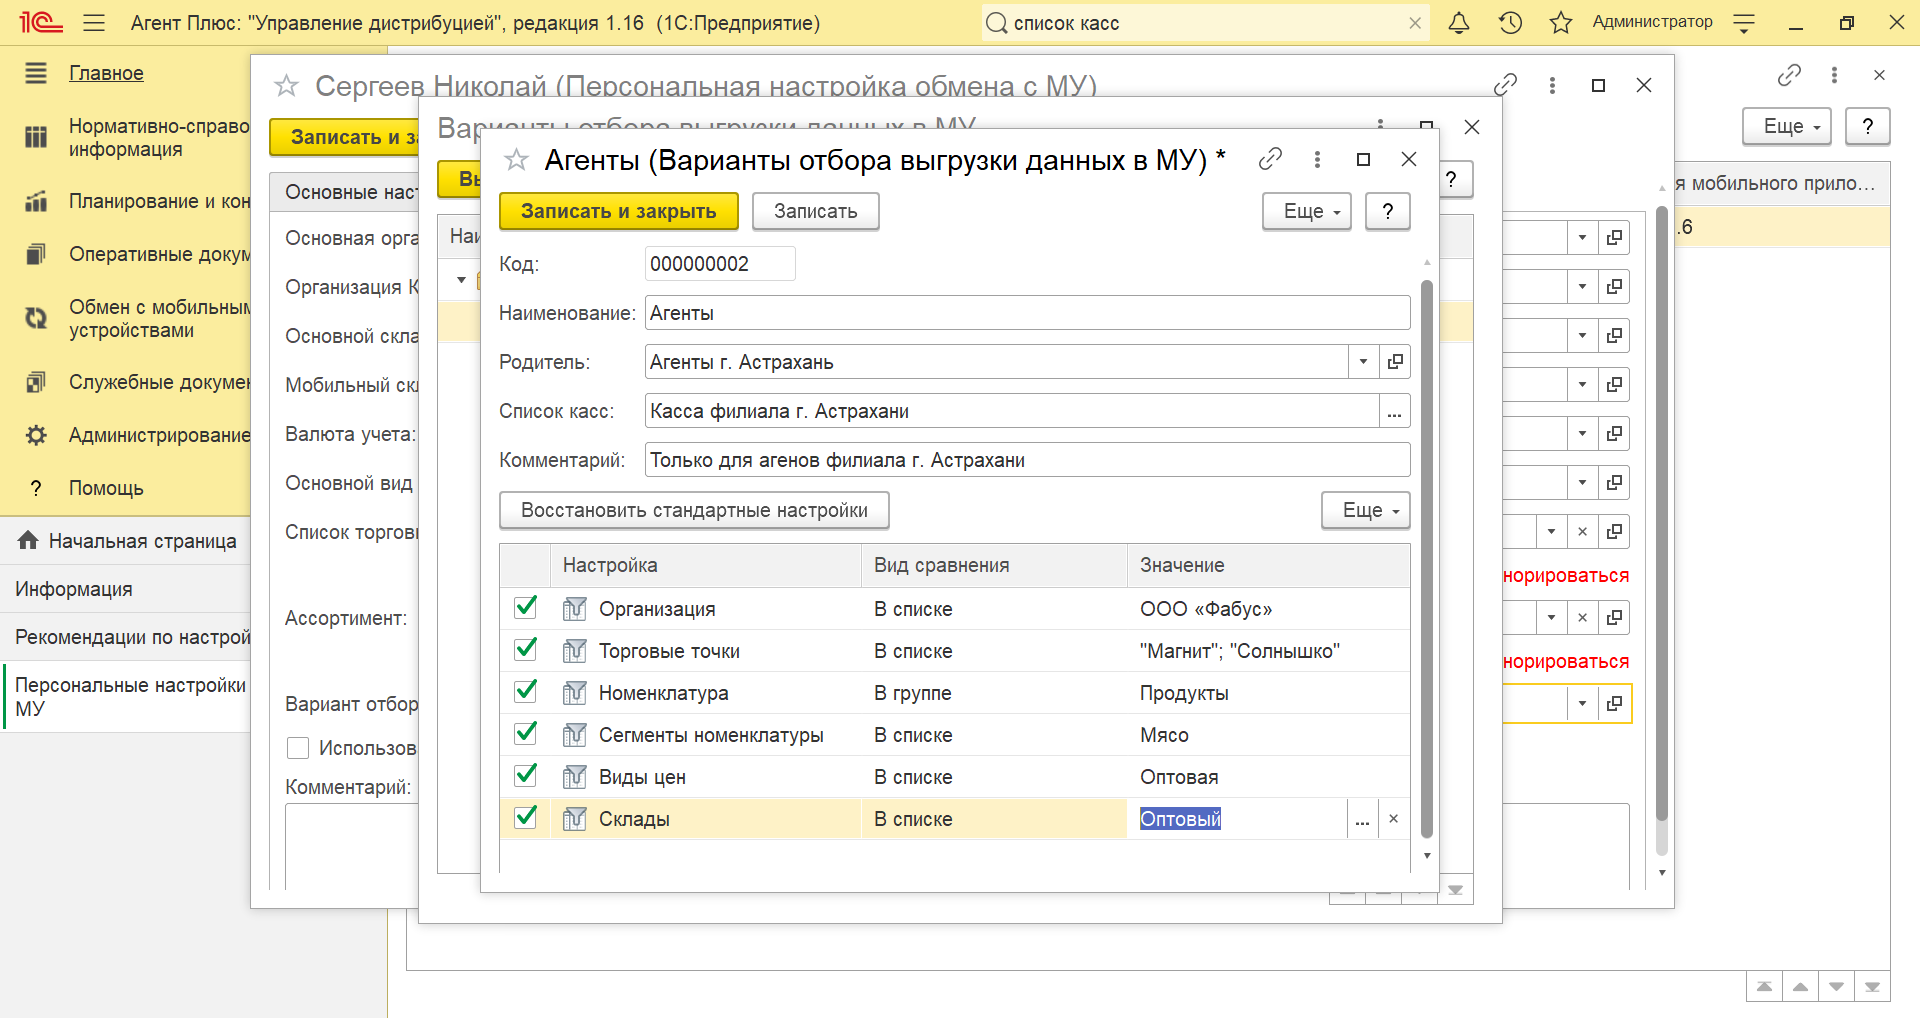Uncheck the Виды цен filter checkbox

pyautogui.click(x=525, y=775)
